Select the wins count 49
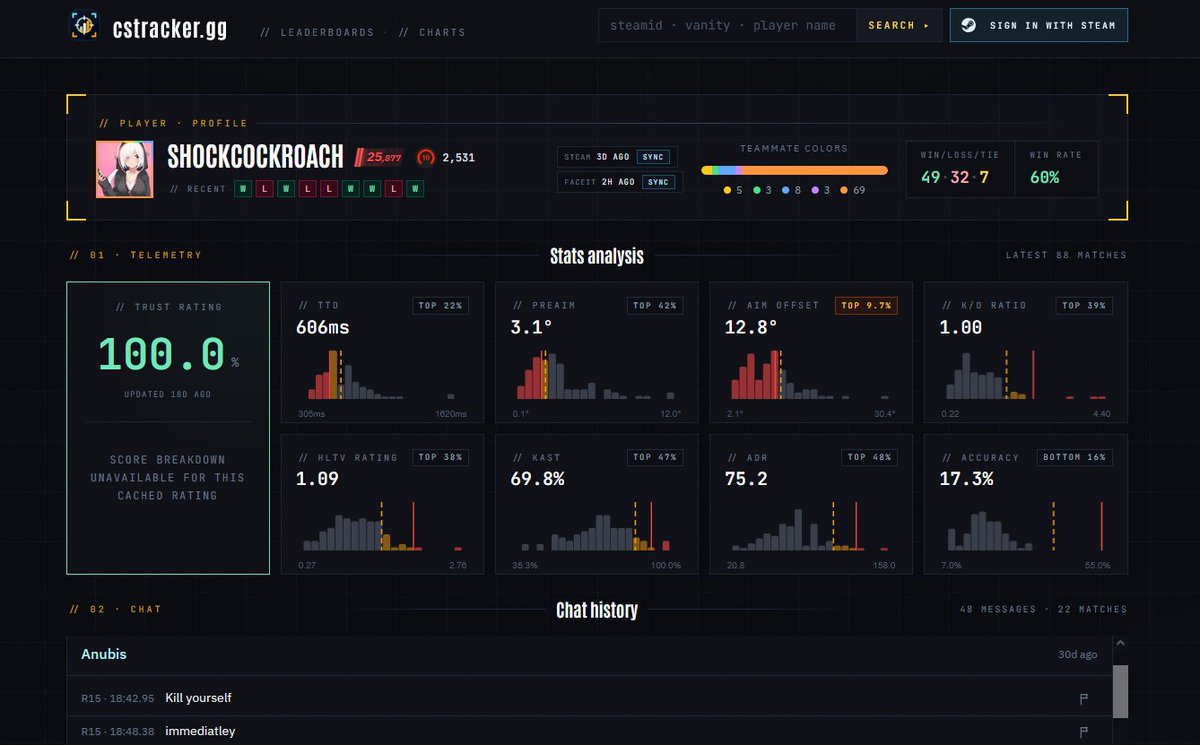The image size is (1200, 745). pyautogui.click(x=931, y=177)
